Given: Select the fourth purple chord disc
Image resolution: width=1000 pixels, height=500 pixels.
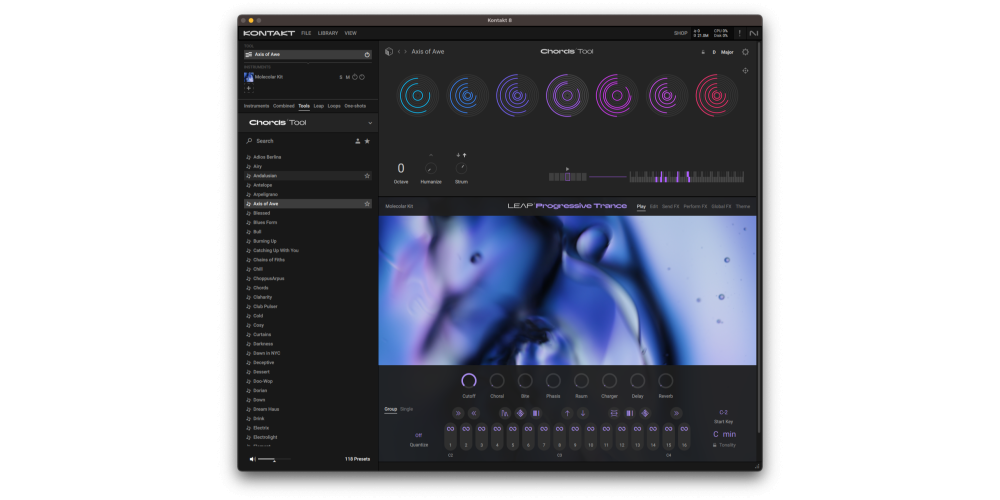Looking at the screenshot, I should 567,95.
